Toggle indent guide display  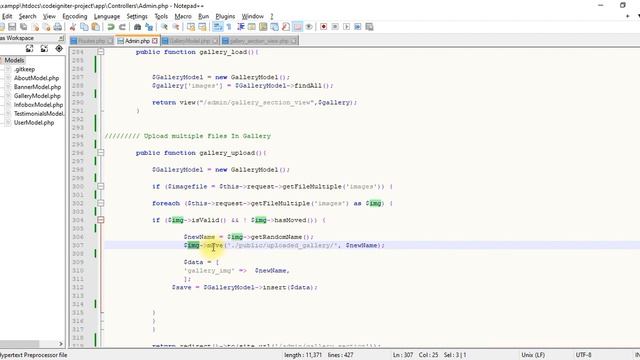tap(240, 27)
